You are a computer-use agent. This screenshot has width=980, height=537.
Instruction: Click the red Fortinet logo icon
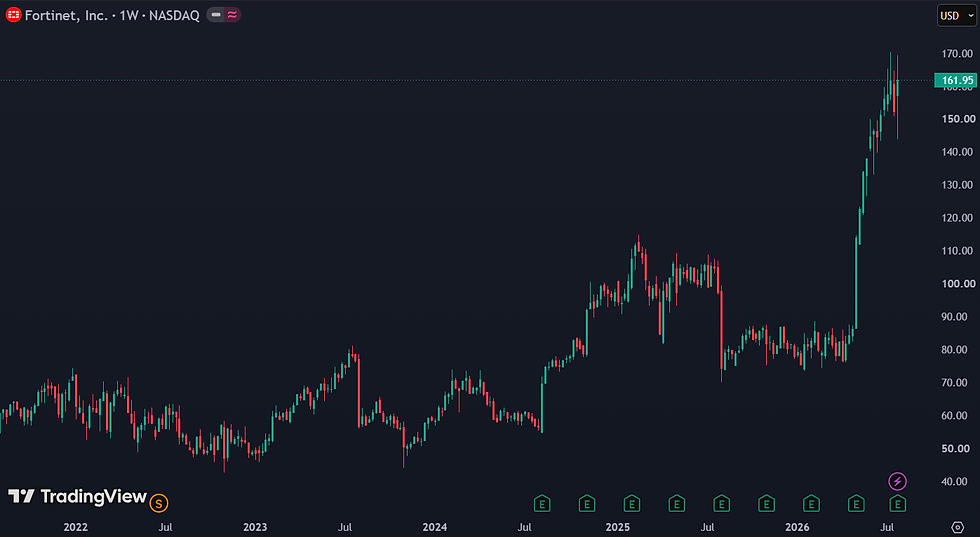tap(13, 15)
